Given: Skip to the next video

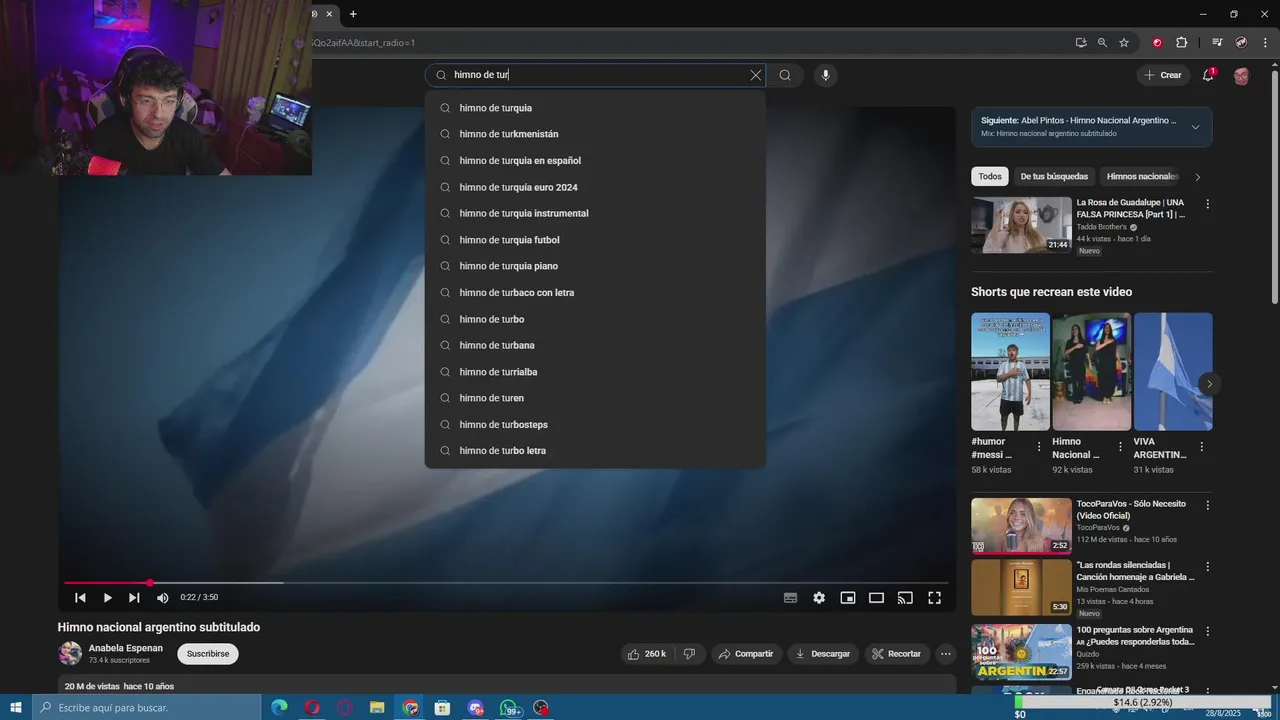Looking at the screenshot, I should [134, 598].
